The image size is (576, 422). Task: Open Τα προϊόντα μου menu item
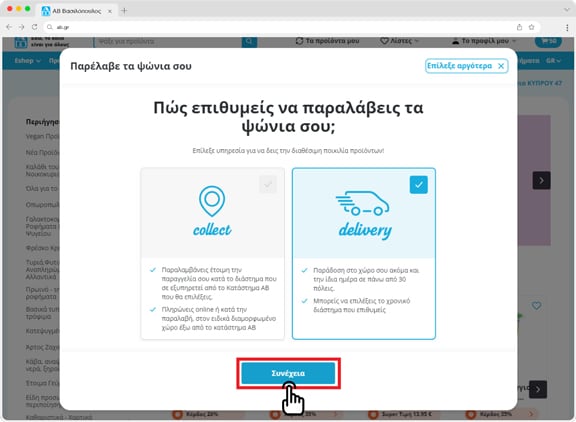[x=327, y=41]
